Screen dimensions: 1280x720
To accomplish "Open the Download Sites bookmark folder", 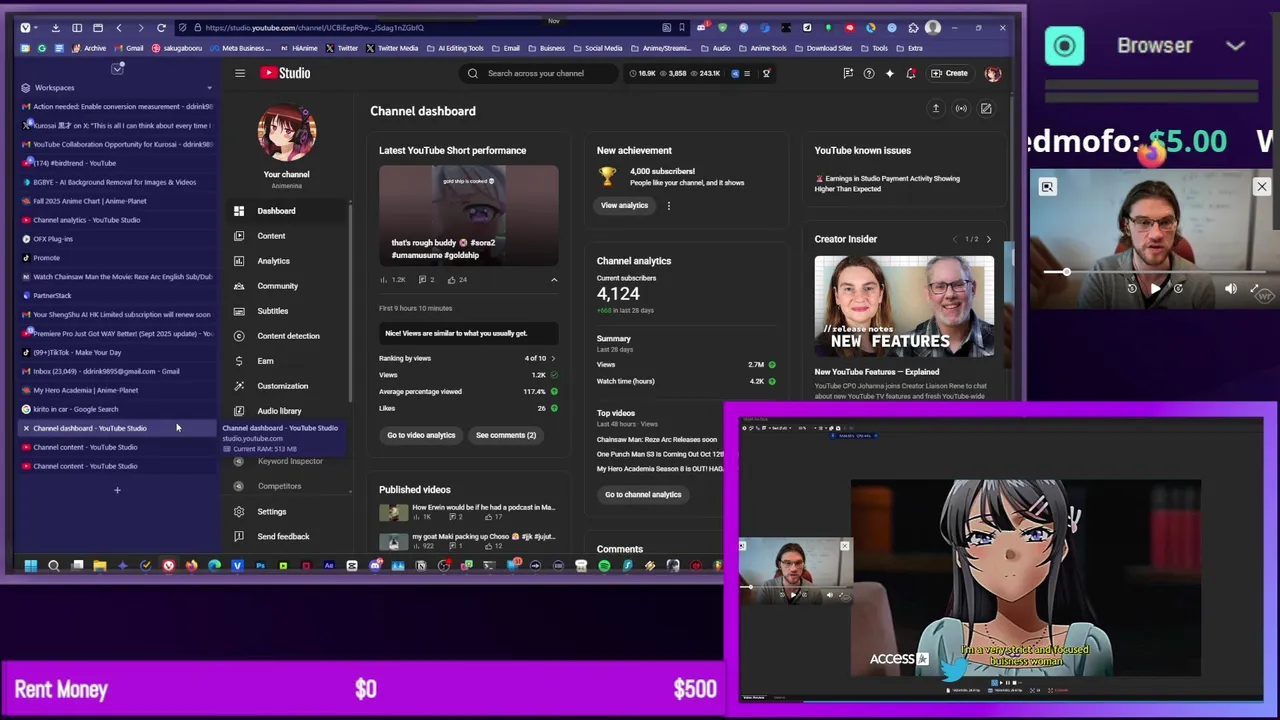I will tap(824, 48).
